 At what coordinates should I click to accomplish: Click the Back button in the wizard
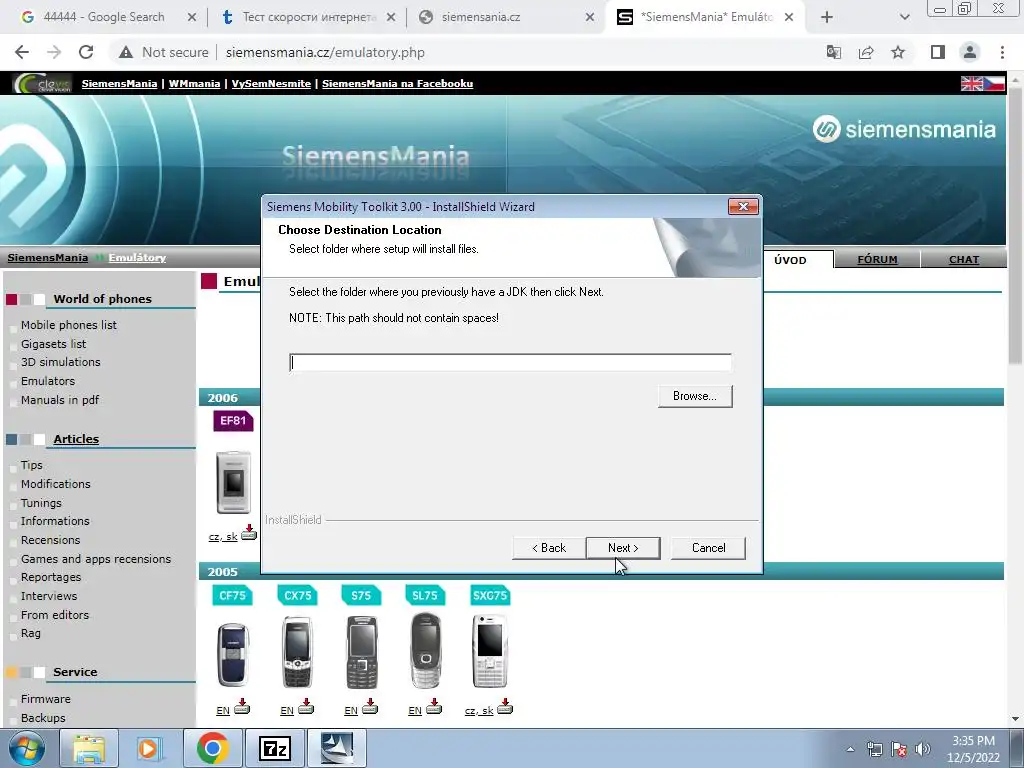tap(549, 548)
